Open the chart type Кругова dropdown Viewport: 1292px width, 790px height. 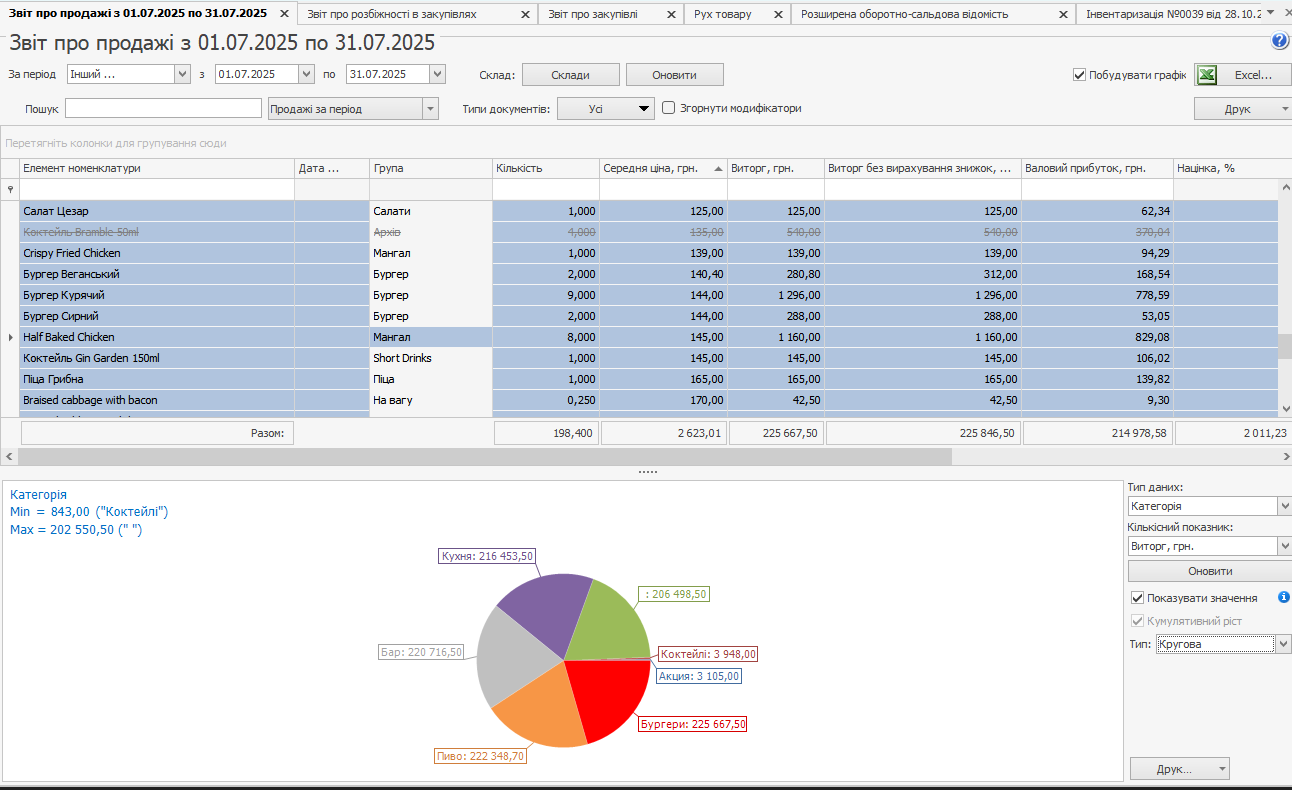click(1283, 644)
